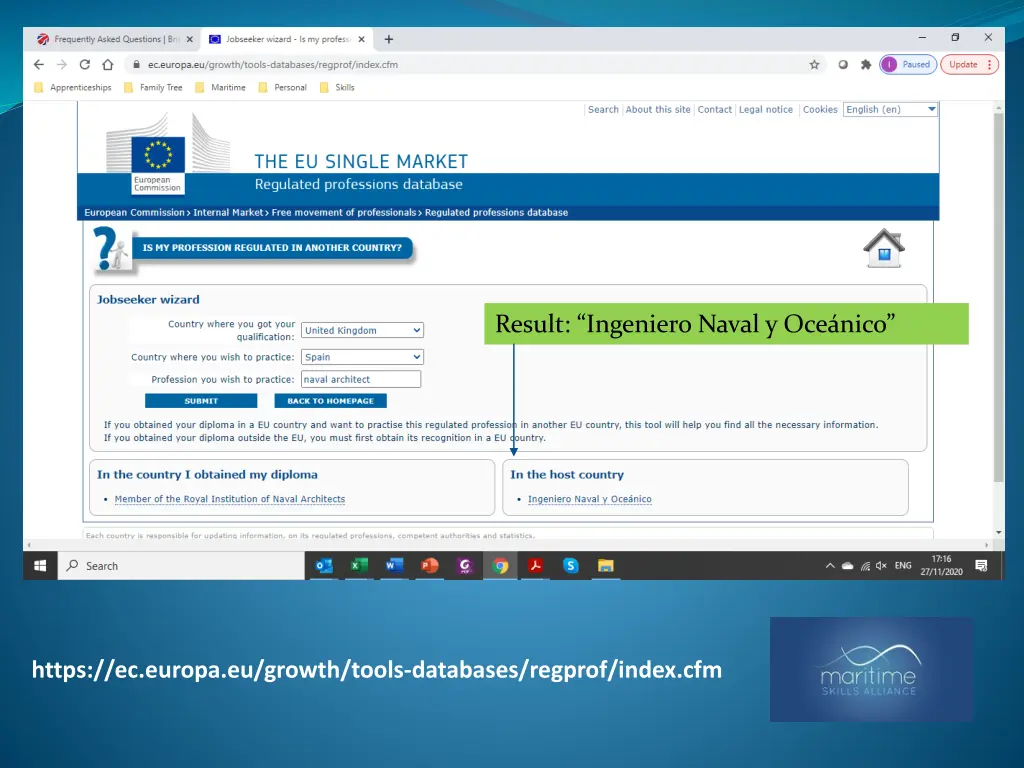
Task: Open the Ingeniero Naval y Oceánico link
Action: click(590, 499)
